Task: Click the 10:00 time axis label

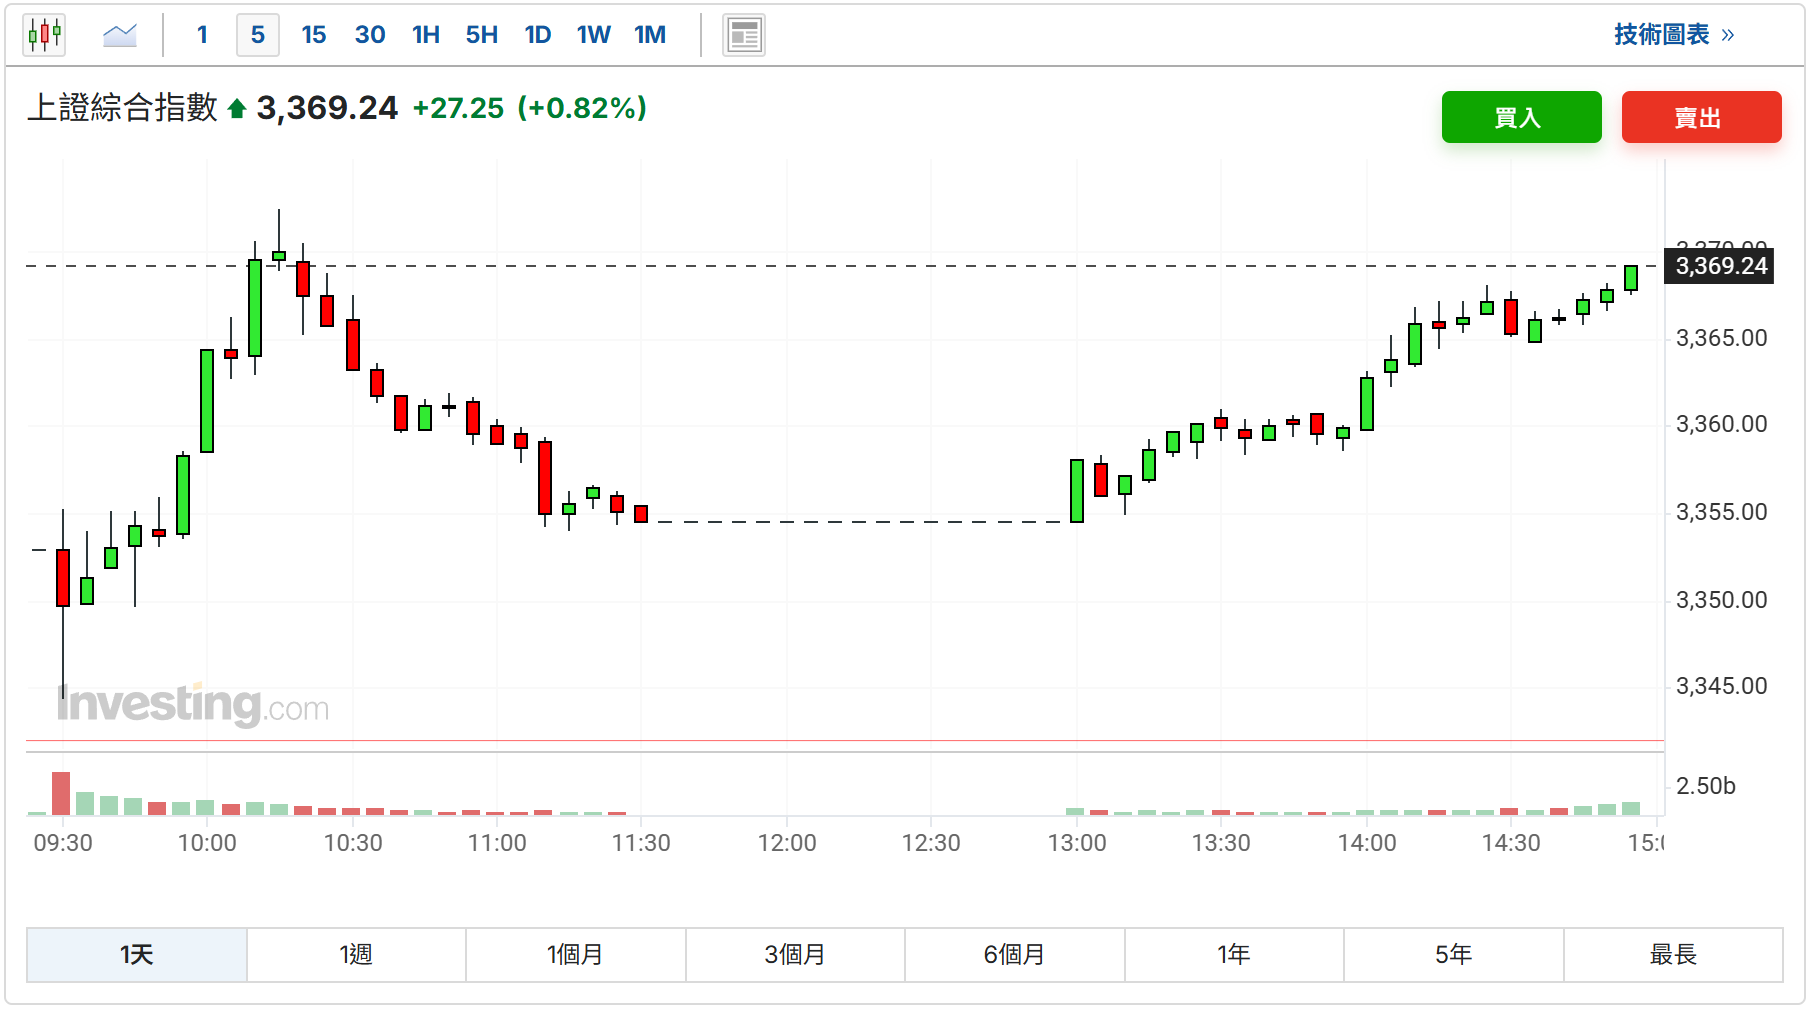Action: click(x=207, y=843)
